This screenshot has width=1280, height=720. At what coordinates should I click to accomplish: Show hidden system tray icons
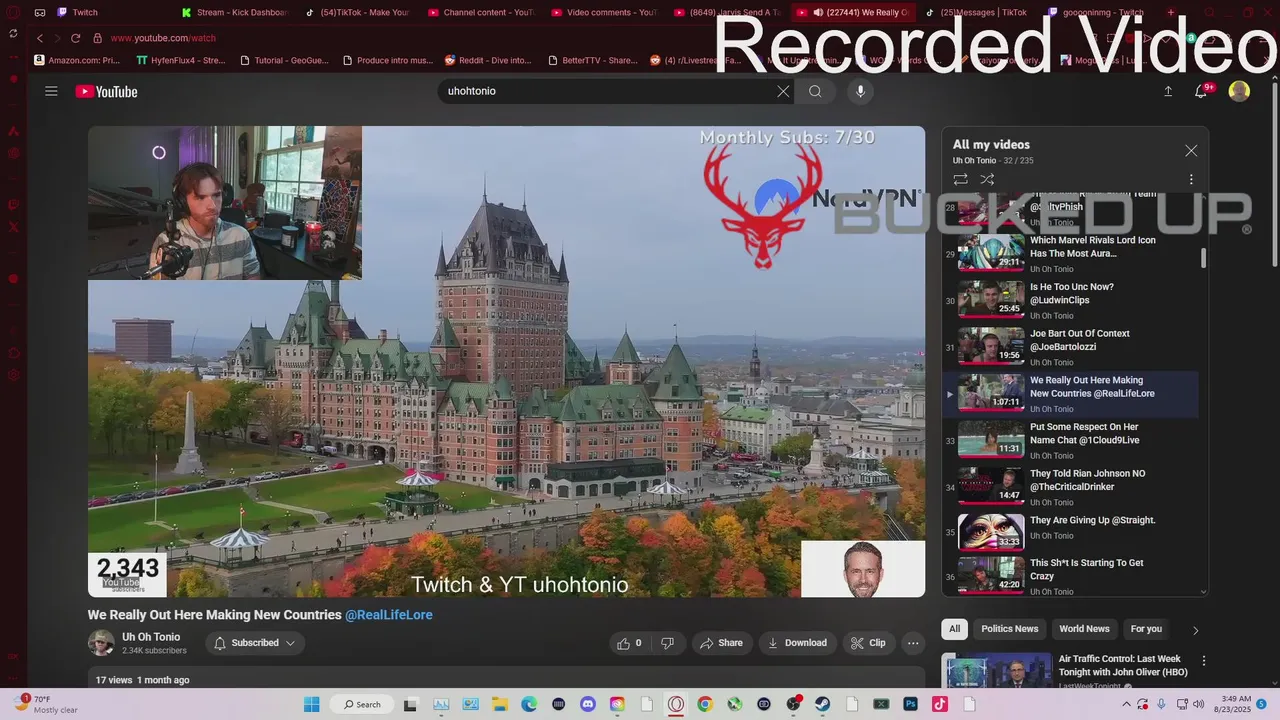pyautogui.click(x=1128, y=704)
